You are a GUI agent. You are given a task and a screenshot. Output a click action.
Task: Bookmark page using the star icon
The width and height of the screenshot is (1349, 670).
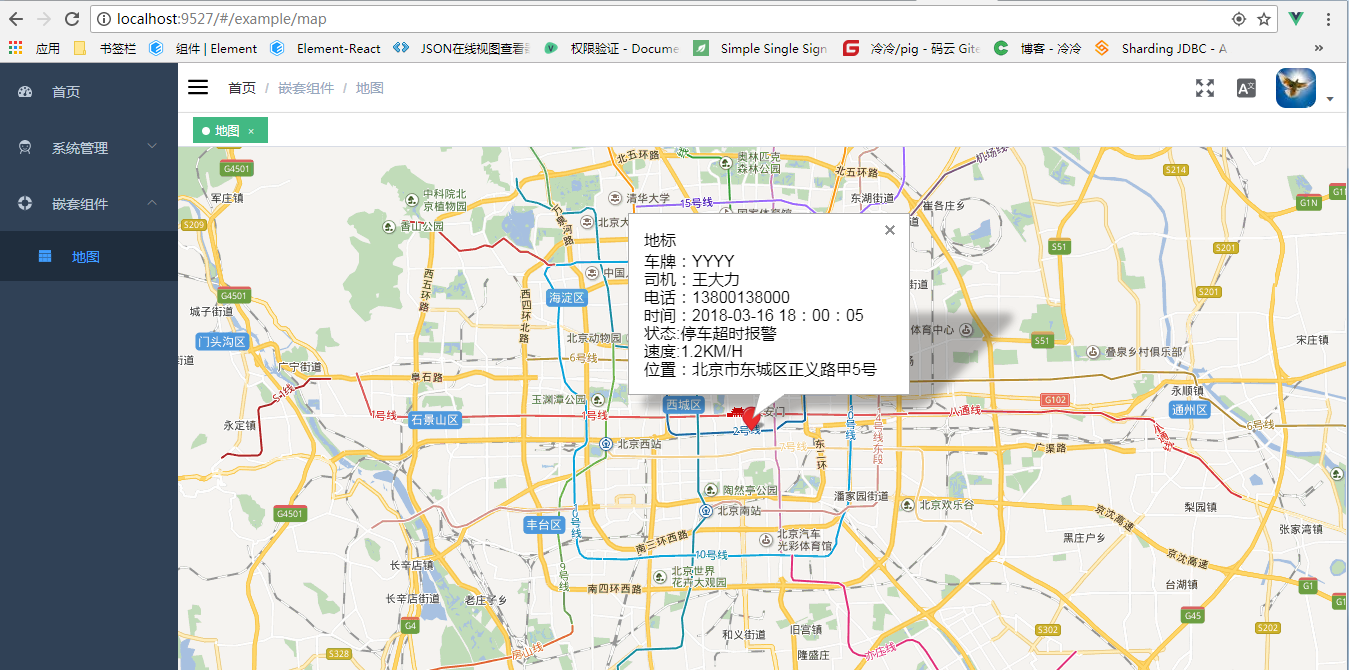coord(1263,19)
